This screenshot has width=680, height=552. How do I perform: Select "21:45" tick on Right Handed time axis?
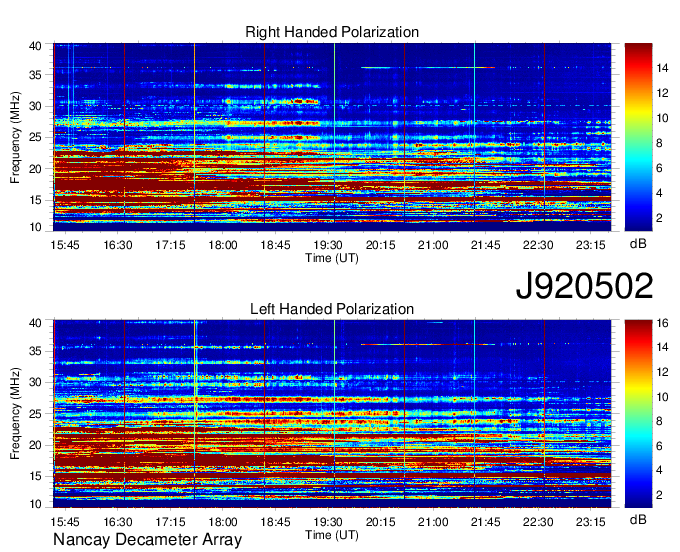tap(486, 245)
